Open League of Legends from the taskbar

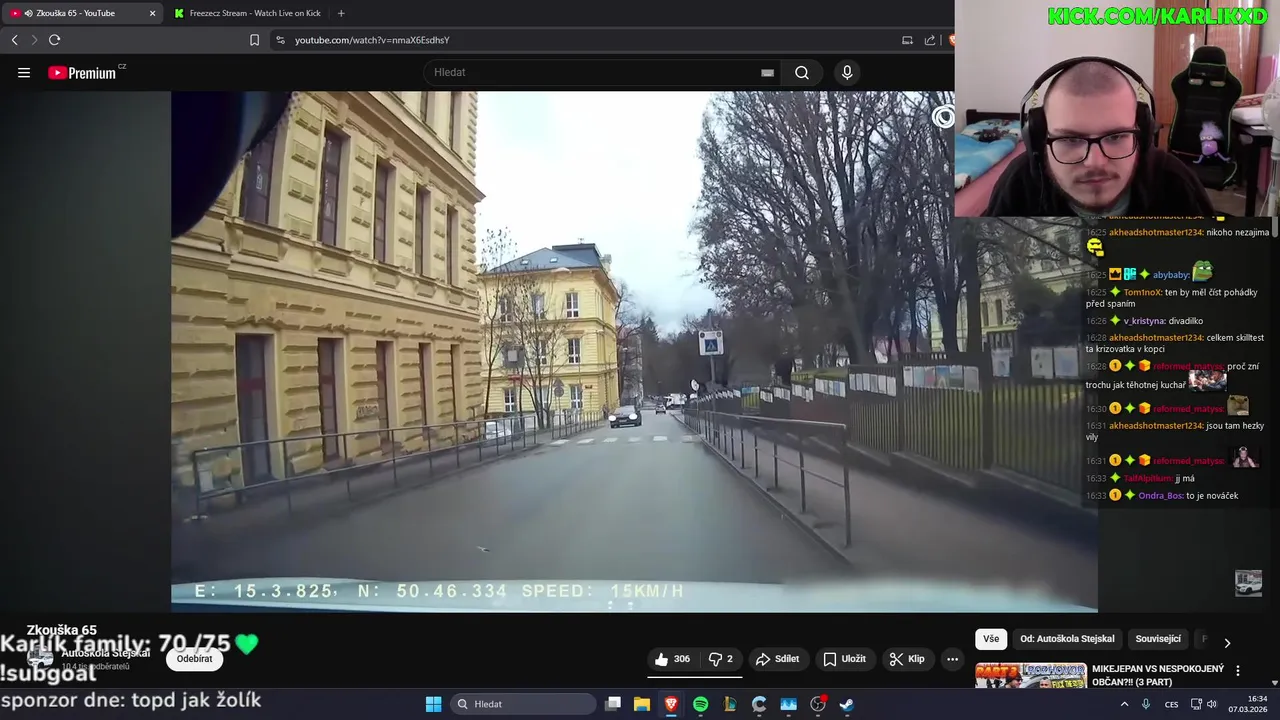click(730, 704)
